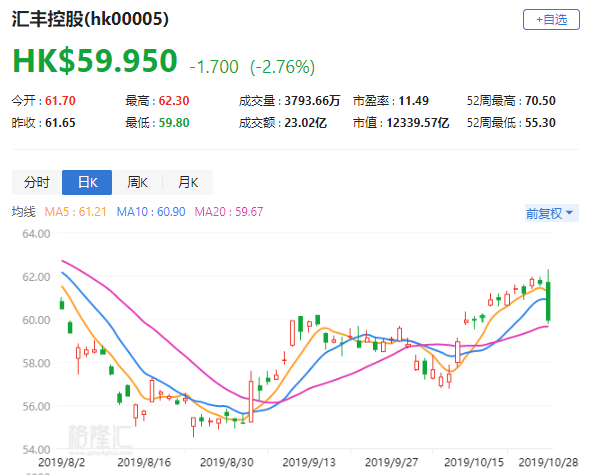
Task: Click the 2019/10/28 date axis label
Action: point(548,462)
